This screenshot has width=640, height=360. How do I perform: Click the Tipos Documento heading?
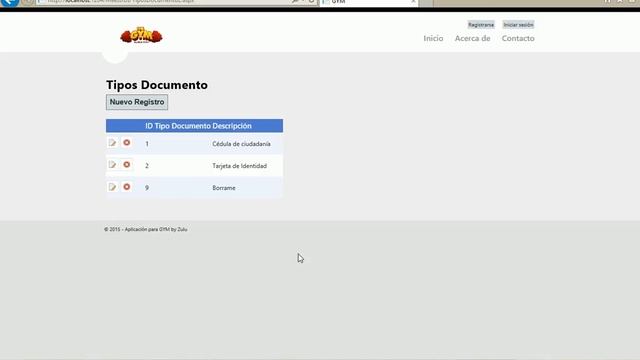pos(157,85)
